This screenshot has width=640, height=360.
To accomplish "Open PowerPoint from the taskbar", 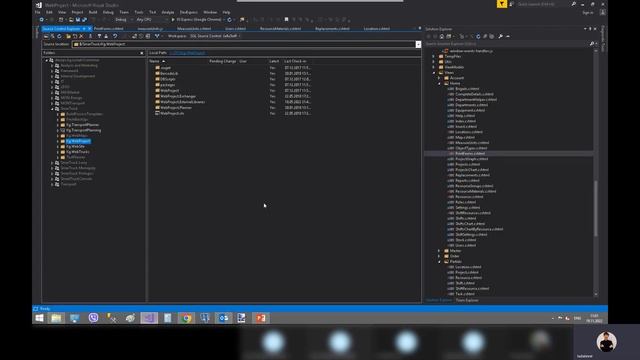I will pyautogui.click(x=260, y=318).
